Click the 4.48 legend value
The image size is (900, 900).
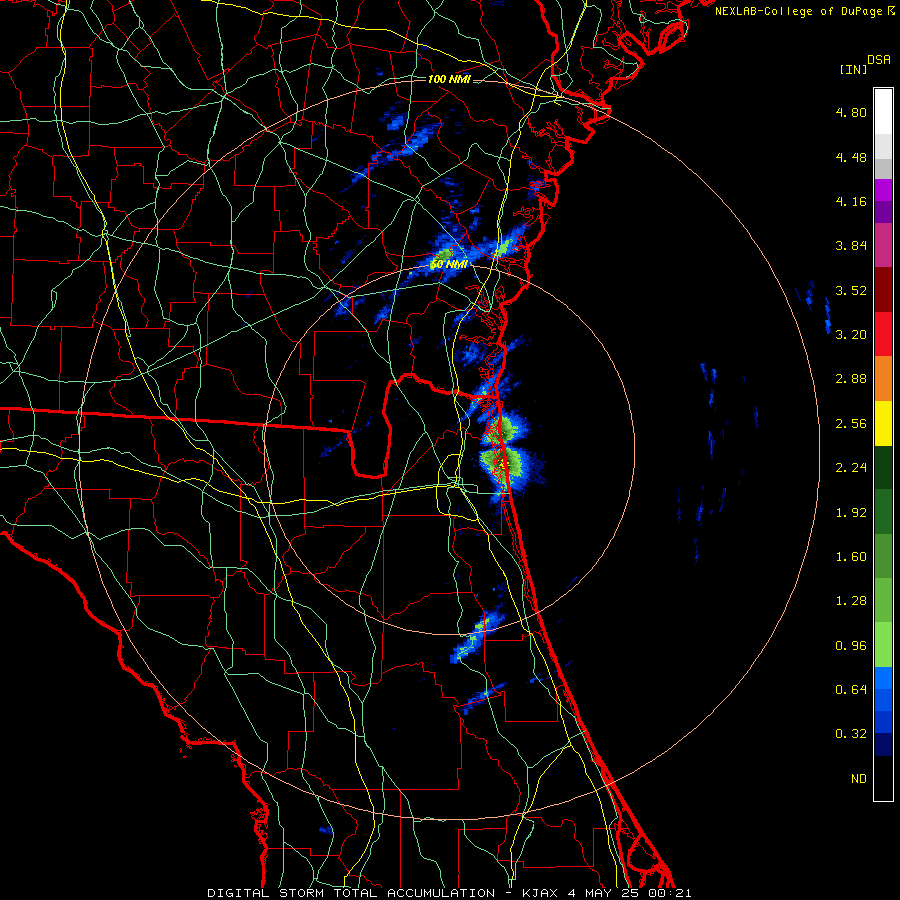pyautogui.click(x=851, y=157)
